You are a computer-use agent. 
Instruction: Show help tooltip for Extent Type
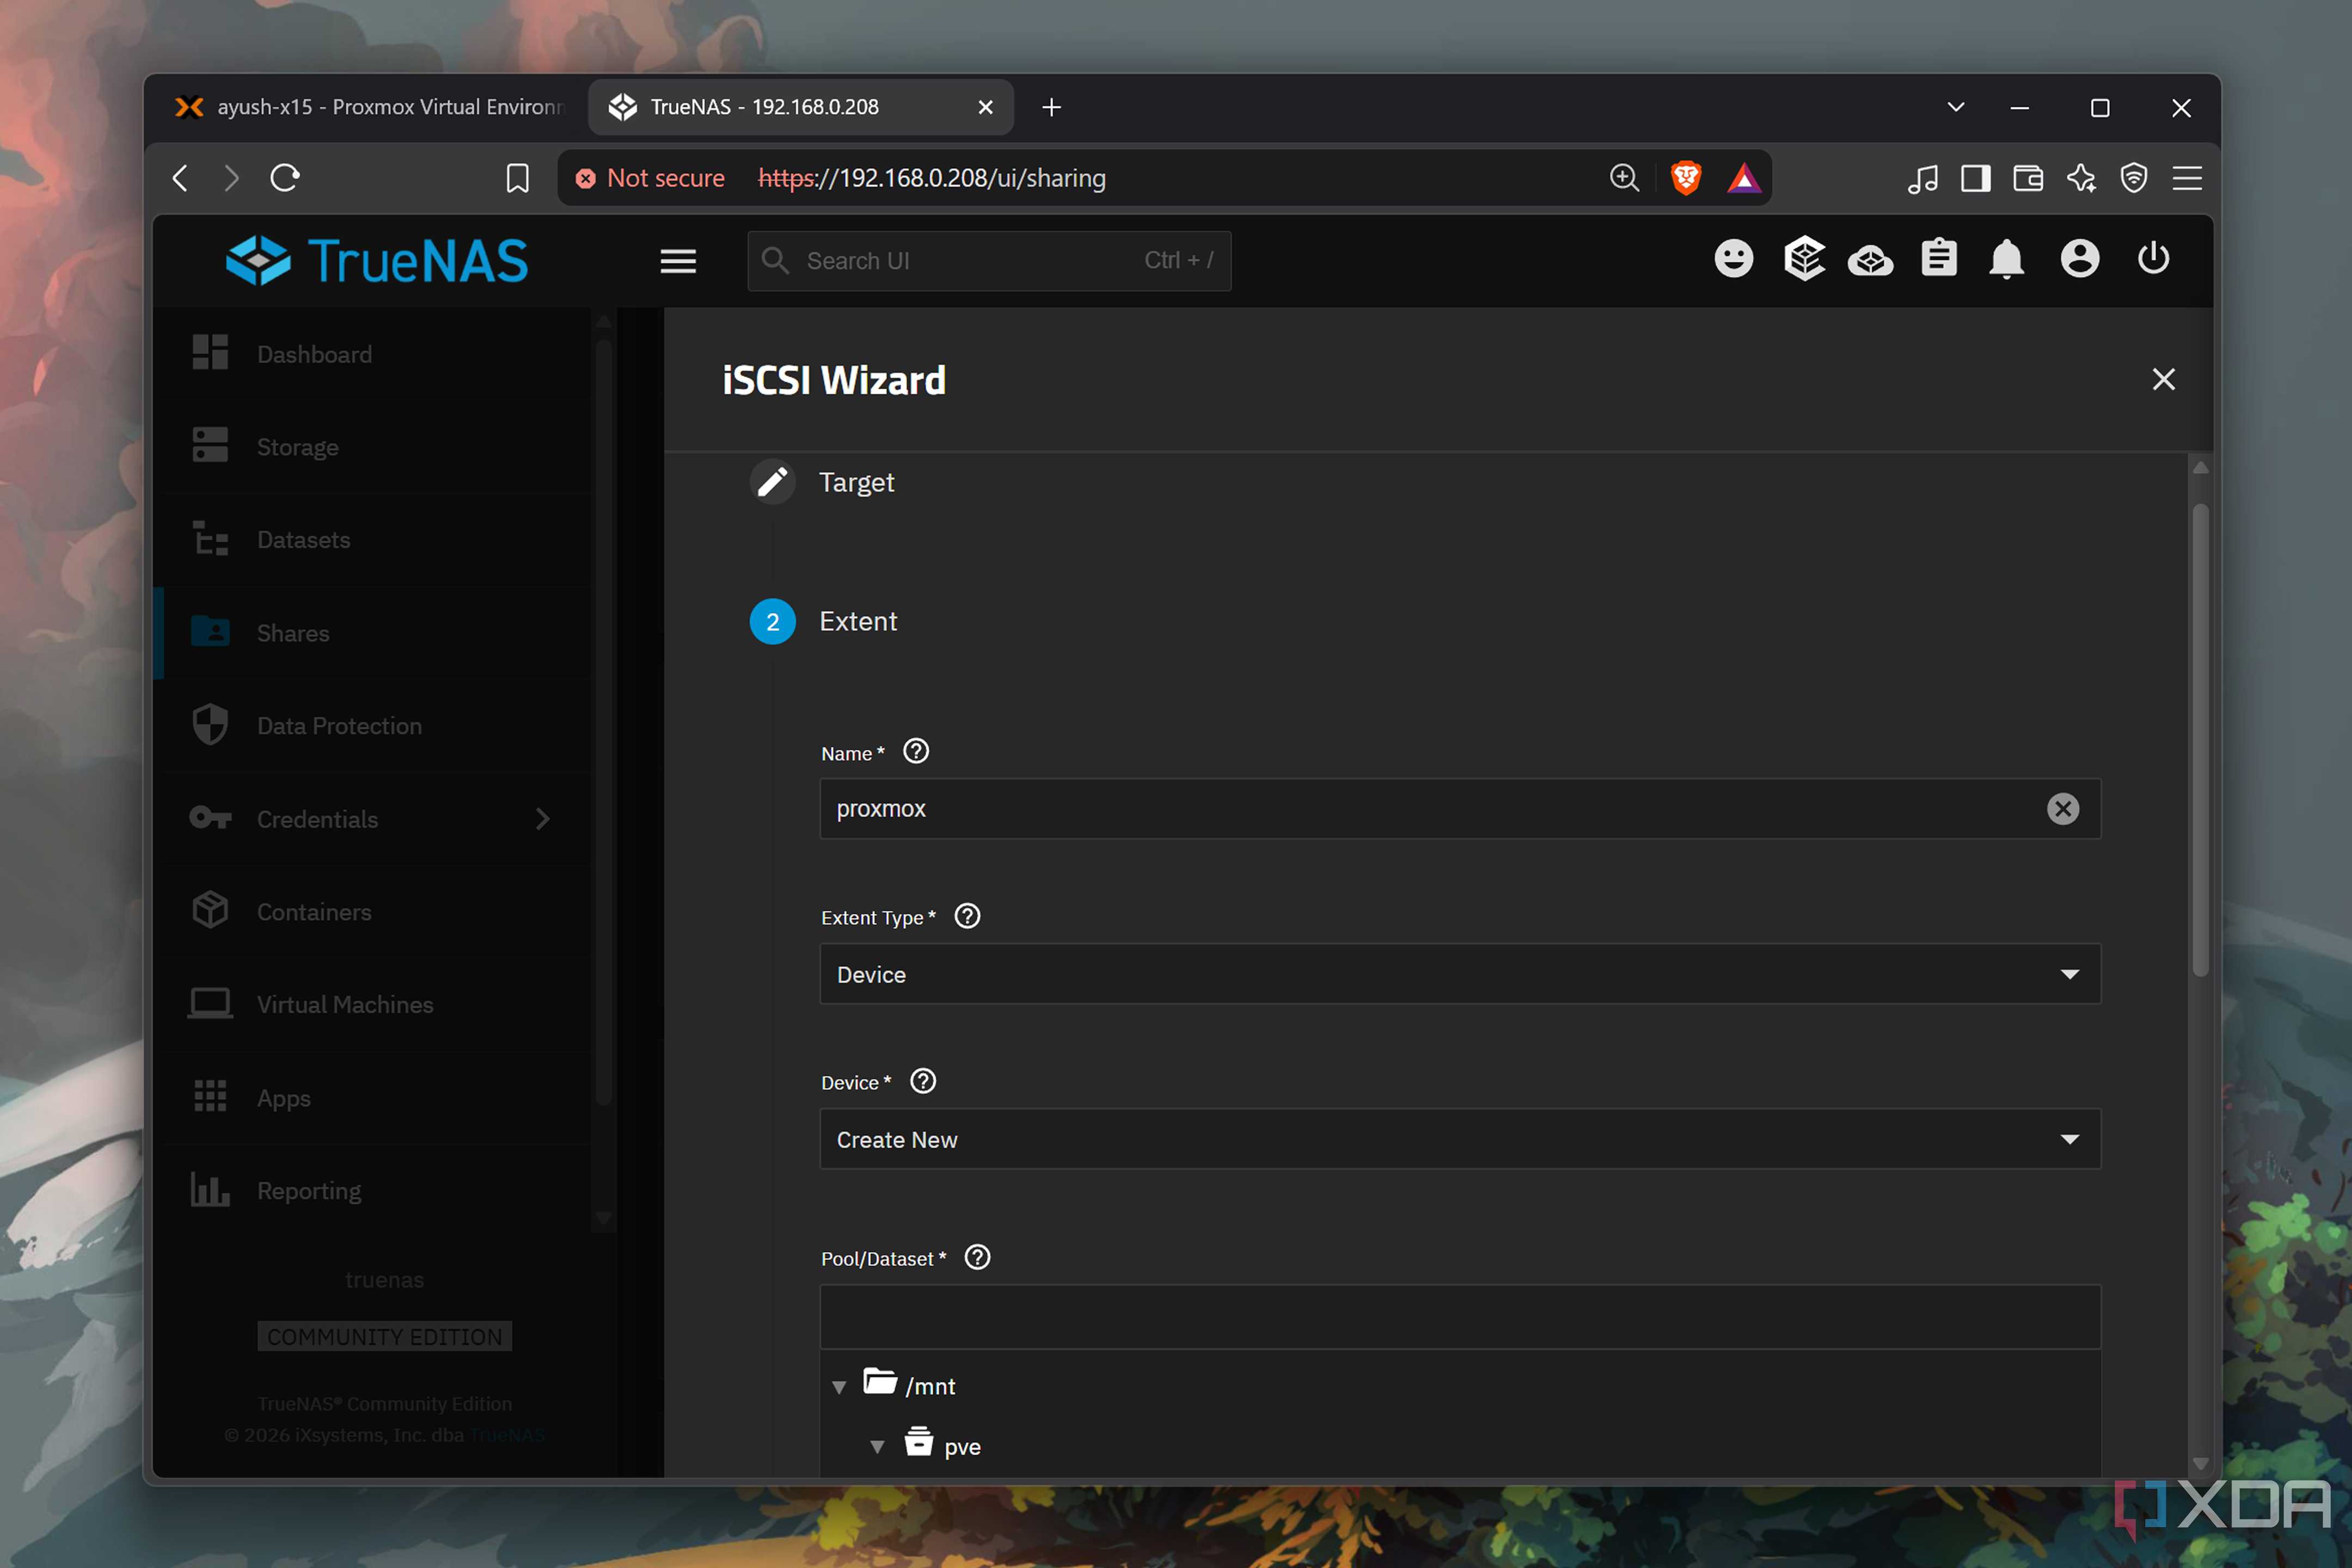pos(967,916)
